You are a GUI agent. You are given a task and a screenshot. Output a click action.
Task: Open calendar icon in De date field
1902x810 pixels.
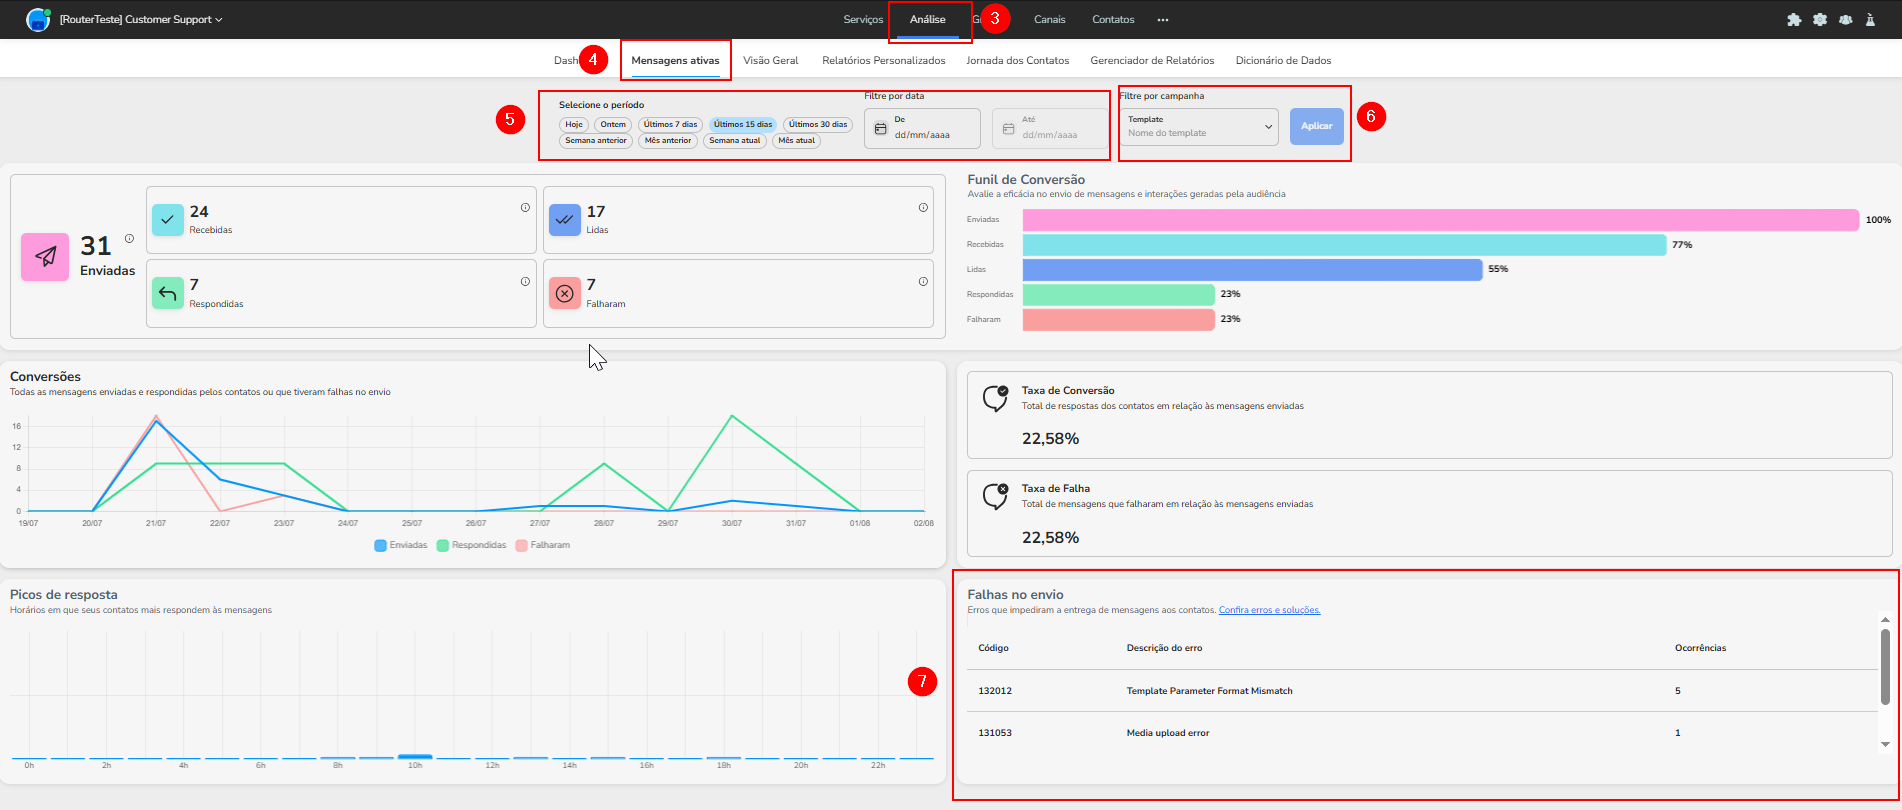coord(881,129)
